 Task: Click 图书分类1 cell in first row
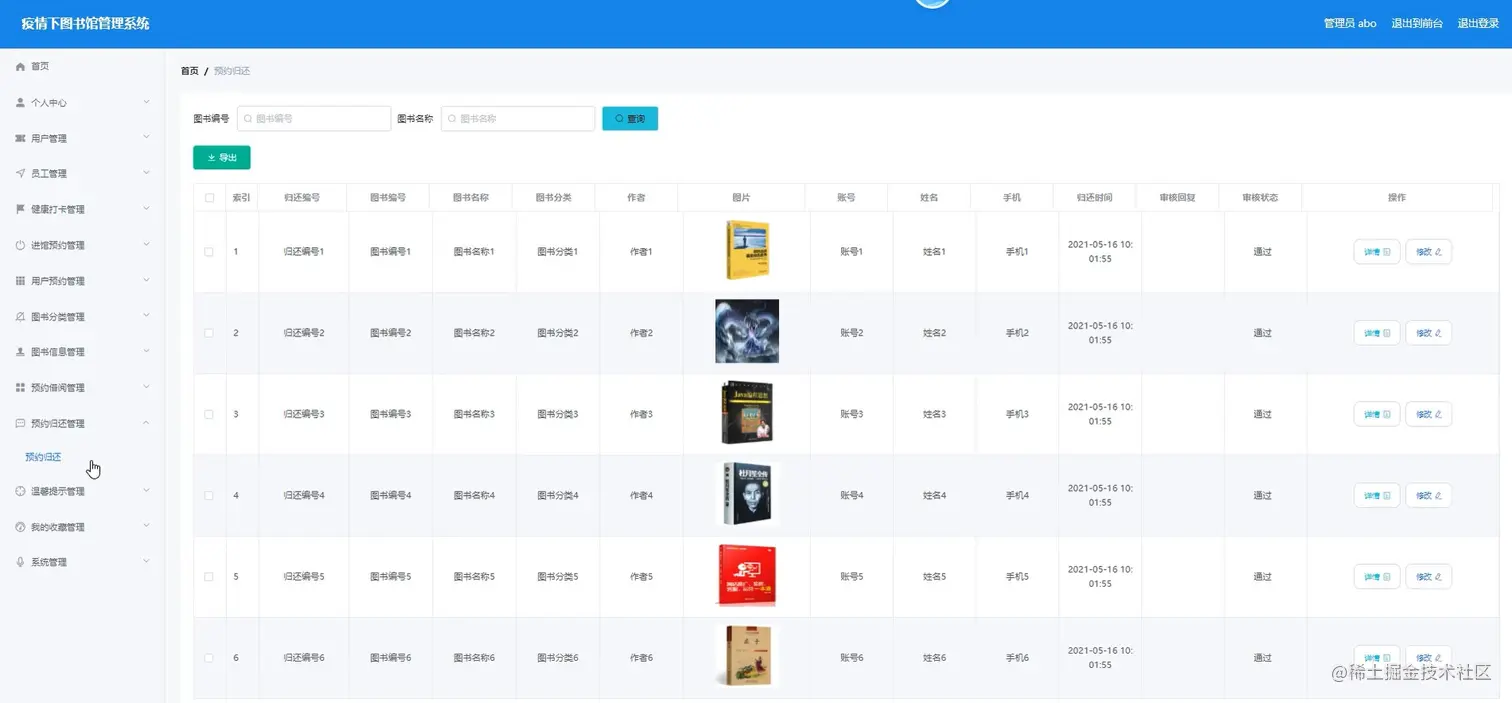click(x=557, y=252)
